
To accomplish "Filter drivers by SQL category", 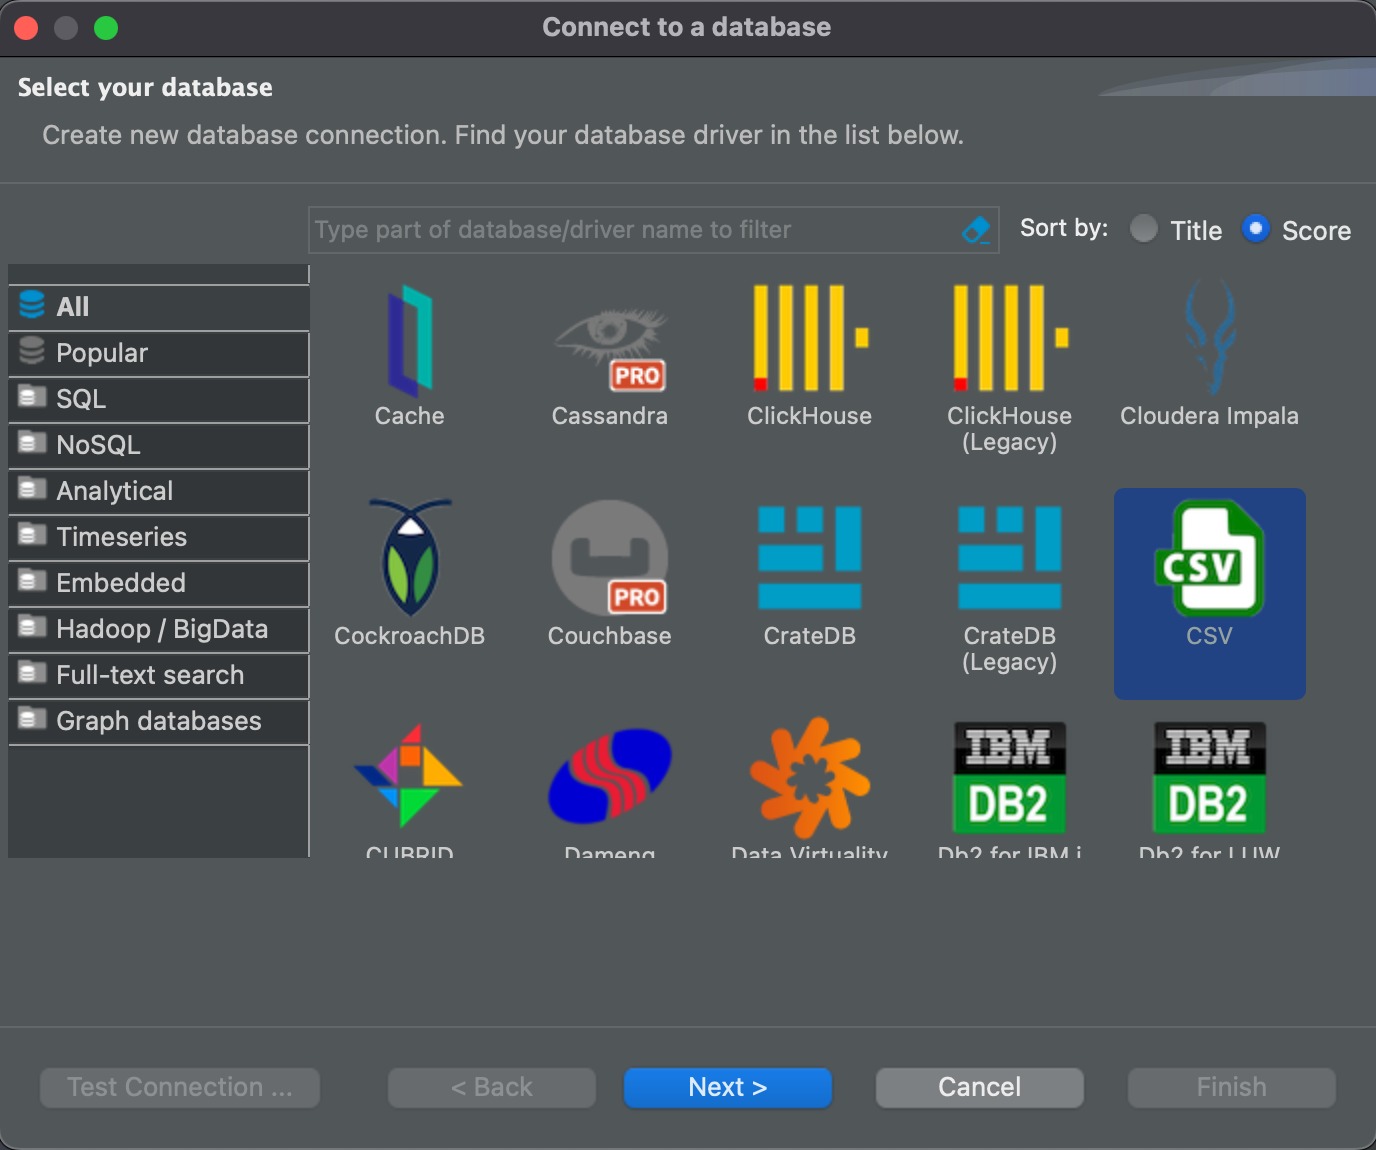I will [x=159, y=399].
